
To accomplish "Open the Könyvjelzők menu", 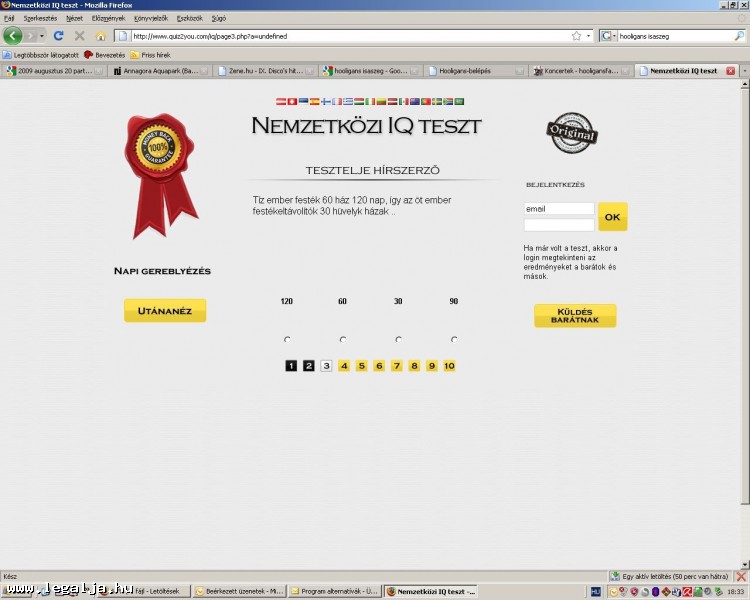I will point(151,18).
